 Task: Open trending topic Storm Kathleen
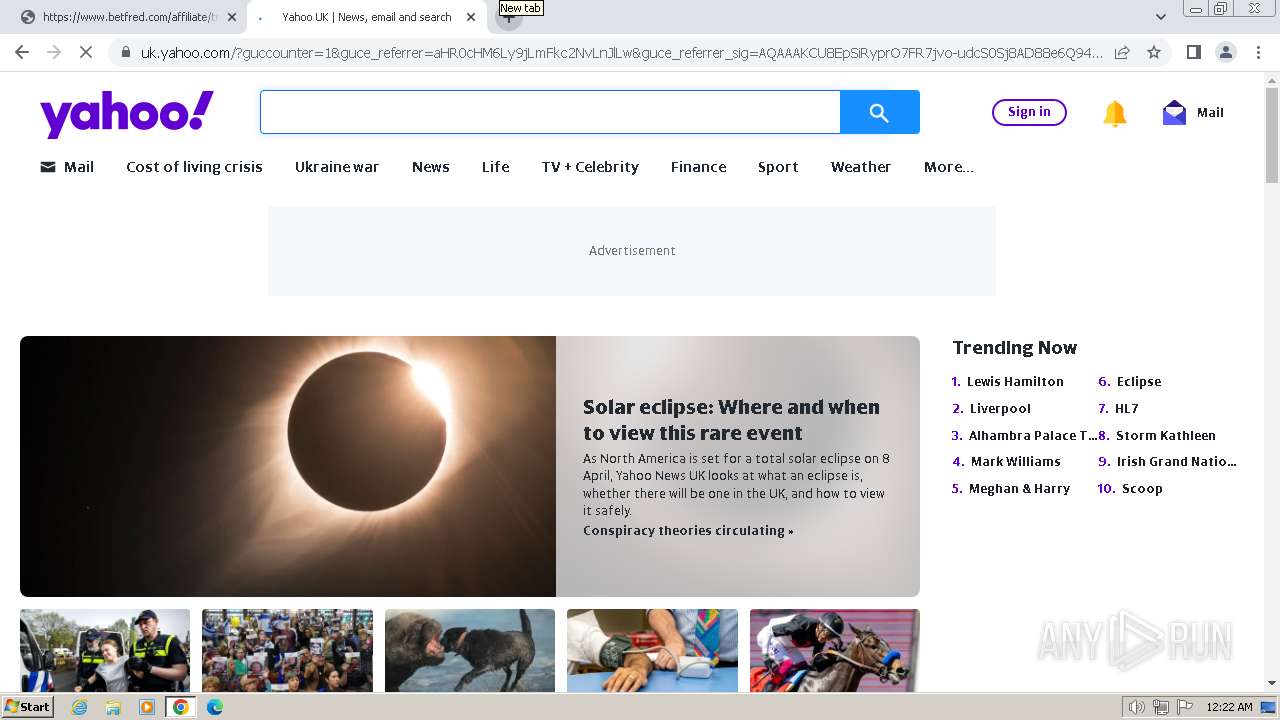pos(1166,435)
